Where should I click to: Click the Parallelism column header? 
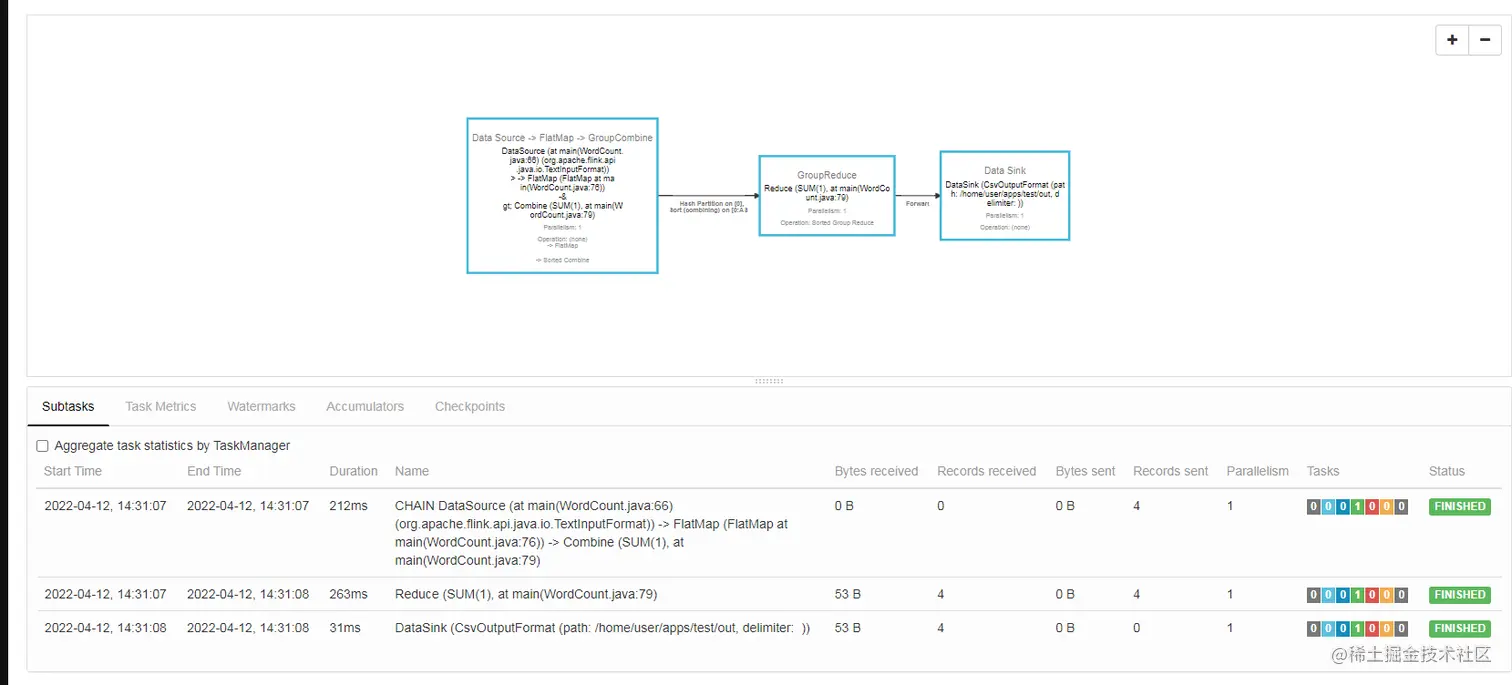(1257, 471)
